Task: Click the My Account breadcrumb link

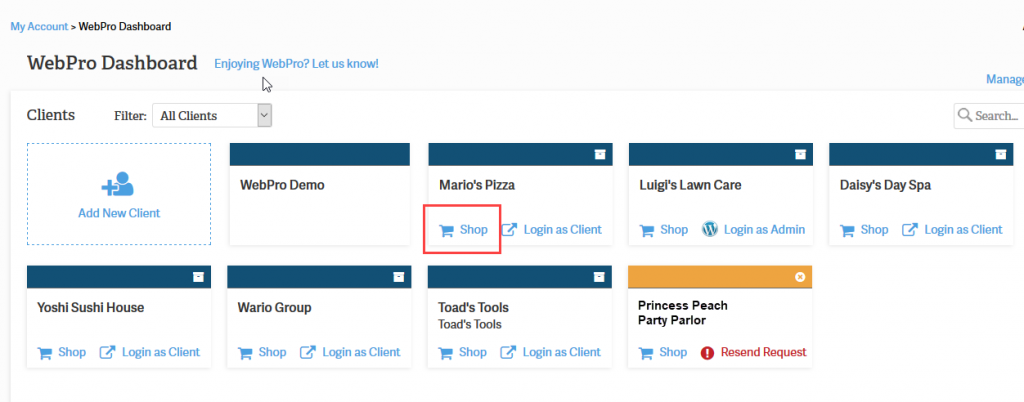Action: [39, 26]
